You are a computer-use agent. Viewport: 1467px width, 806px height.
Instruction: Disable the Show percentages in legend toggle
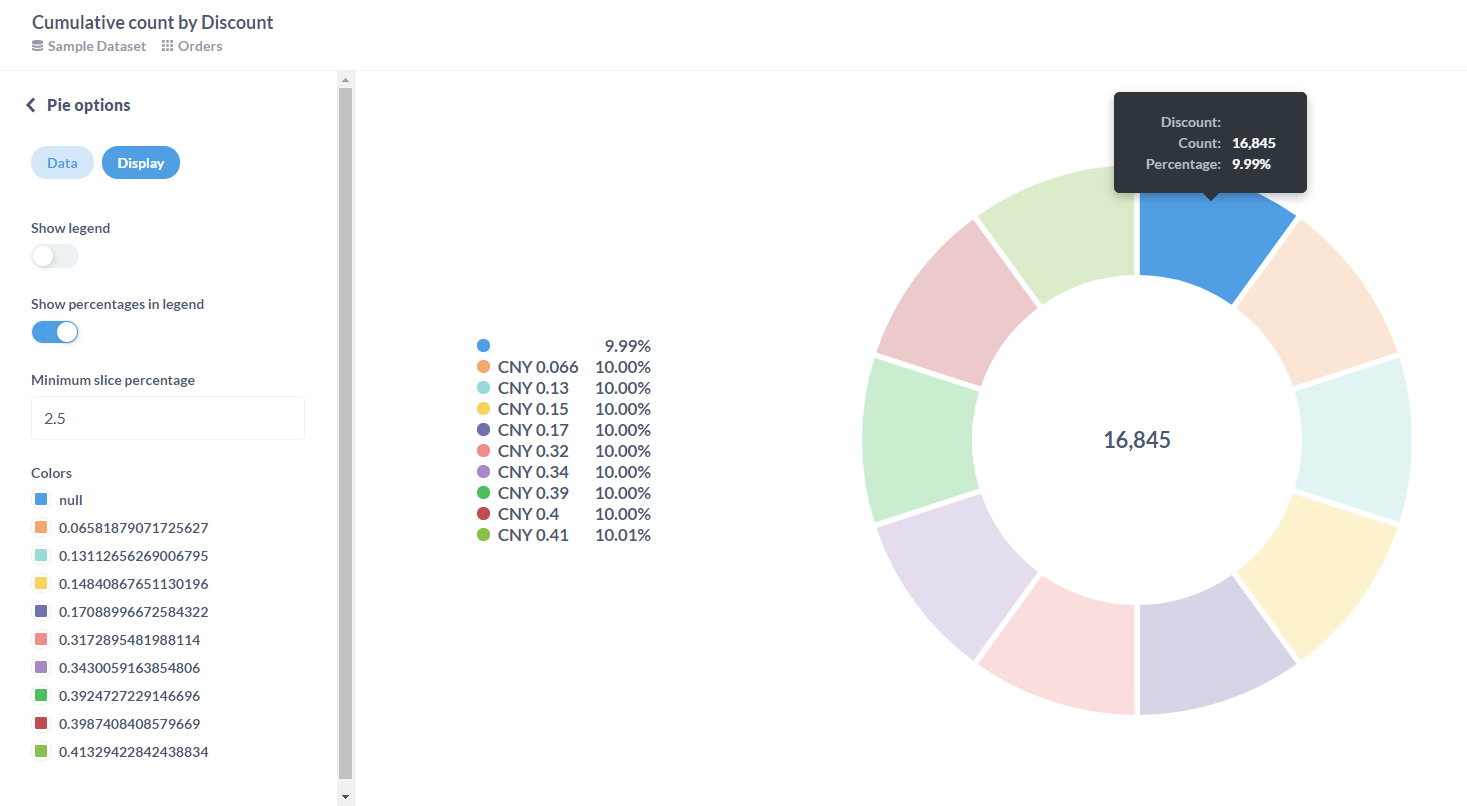(54, 331)
